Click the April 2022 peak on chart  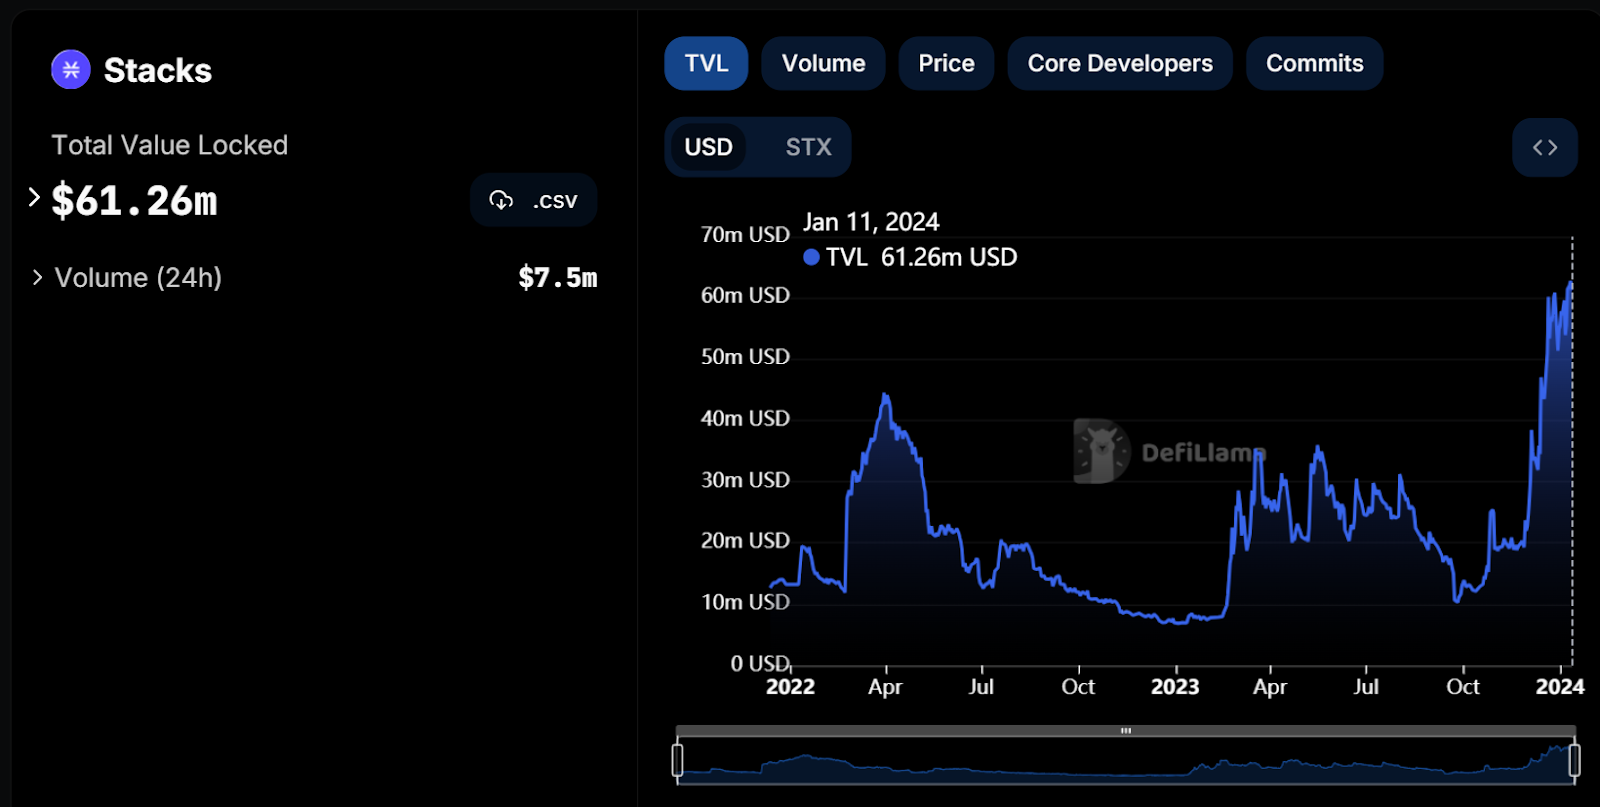click(885, 396)
